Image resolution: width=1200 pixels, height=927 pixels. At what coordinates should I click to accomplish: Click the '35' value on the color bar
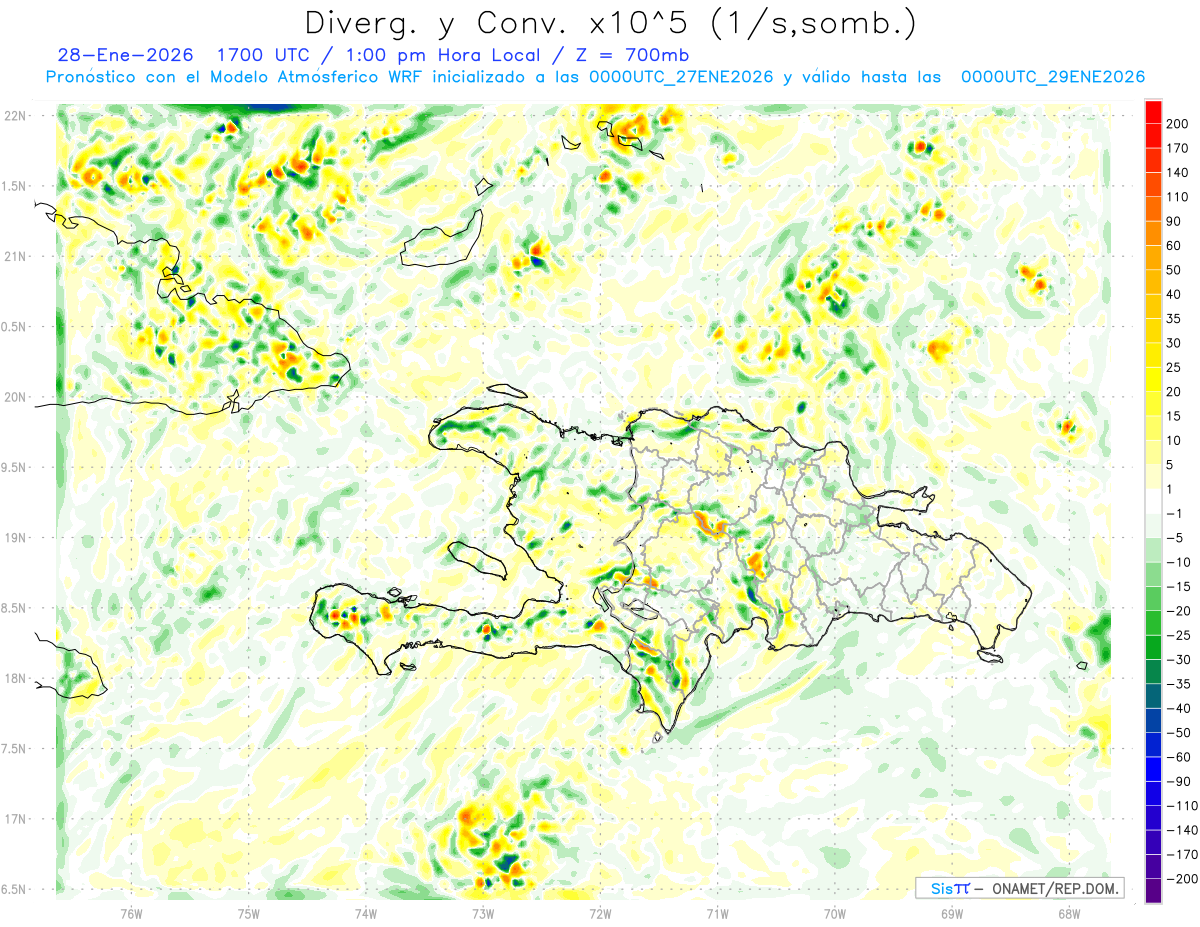click(1174, 319)
